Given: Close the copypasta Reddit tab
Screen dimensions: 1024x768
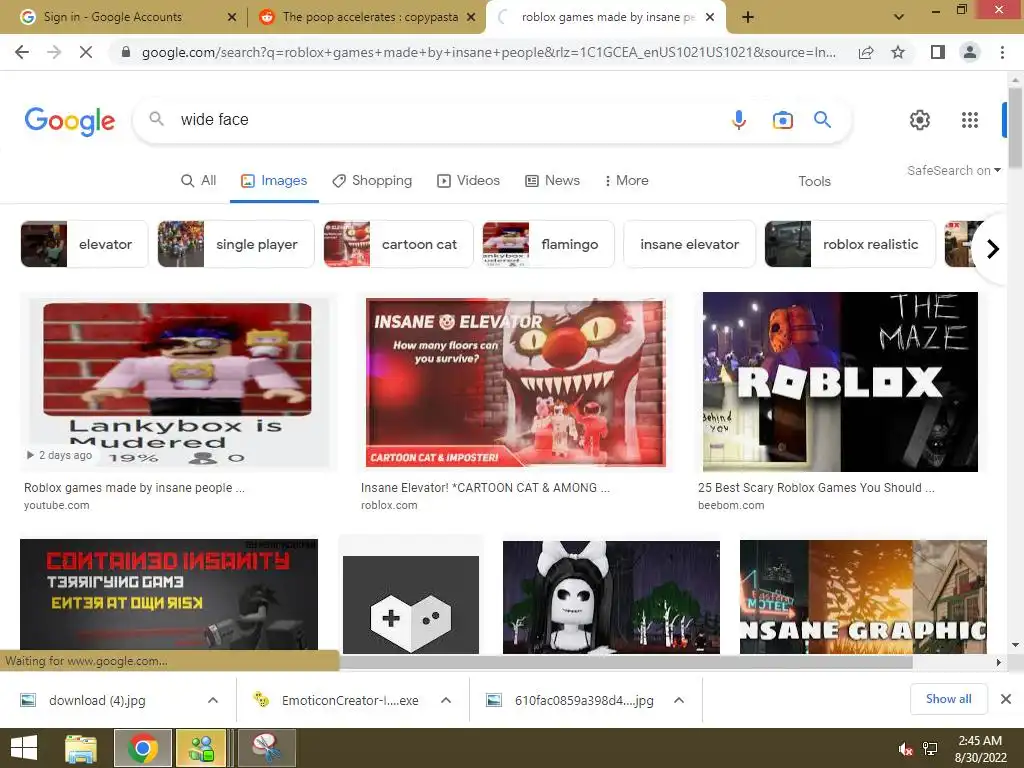Looking at the screenshot, I should coord(471,17).
